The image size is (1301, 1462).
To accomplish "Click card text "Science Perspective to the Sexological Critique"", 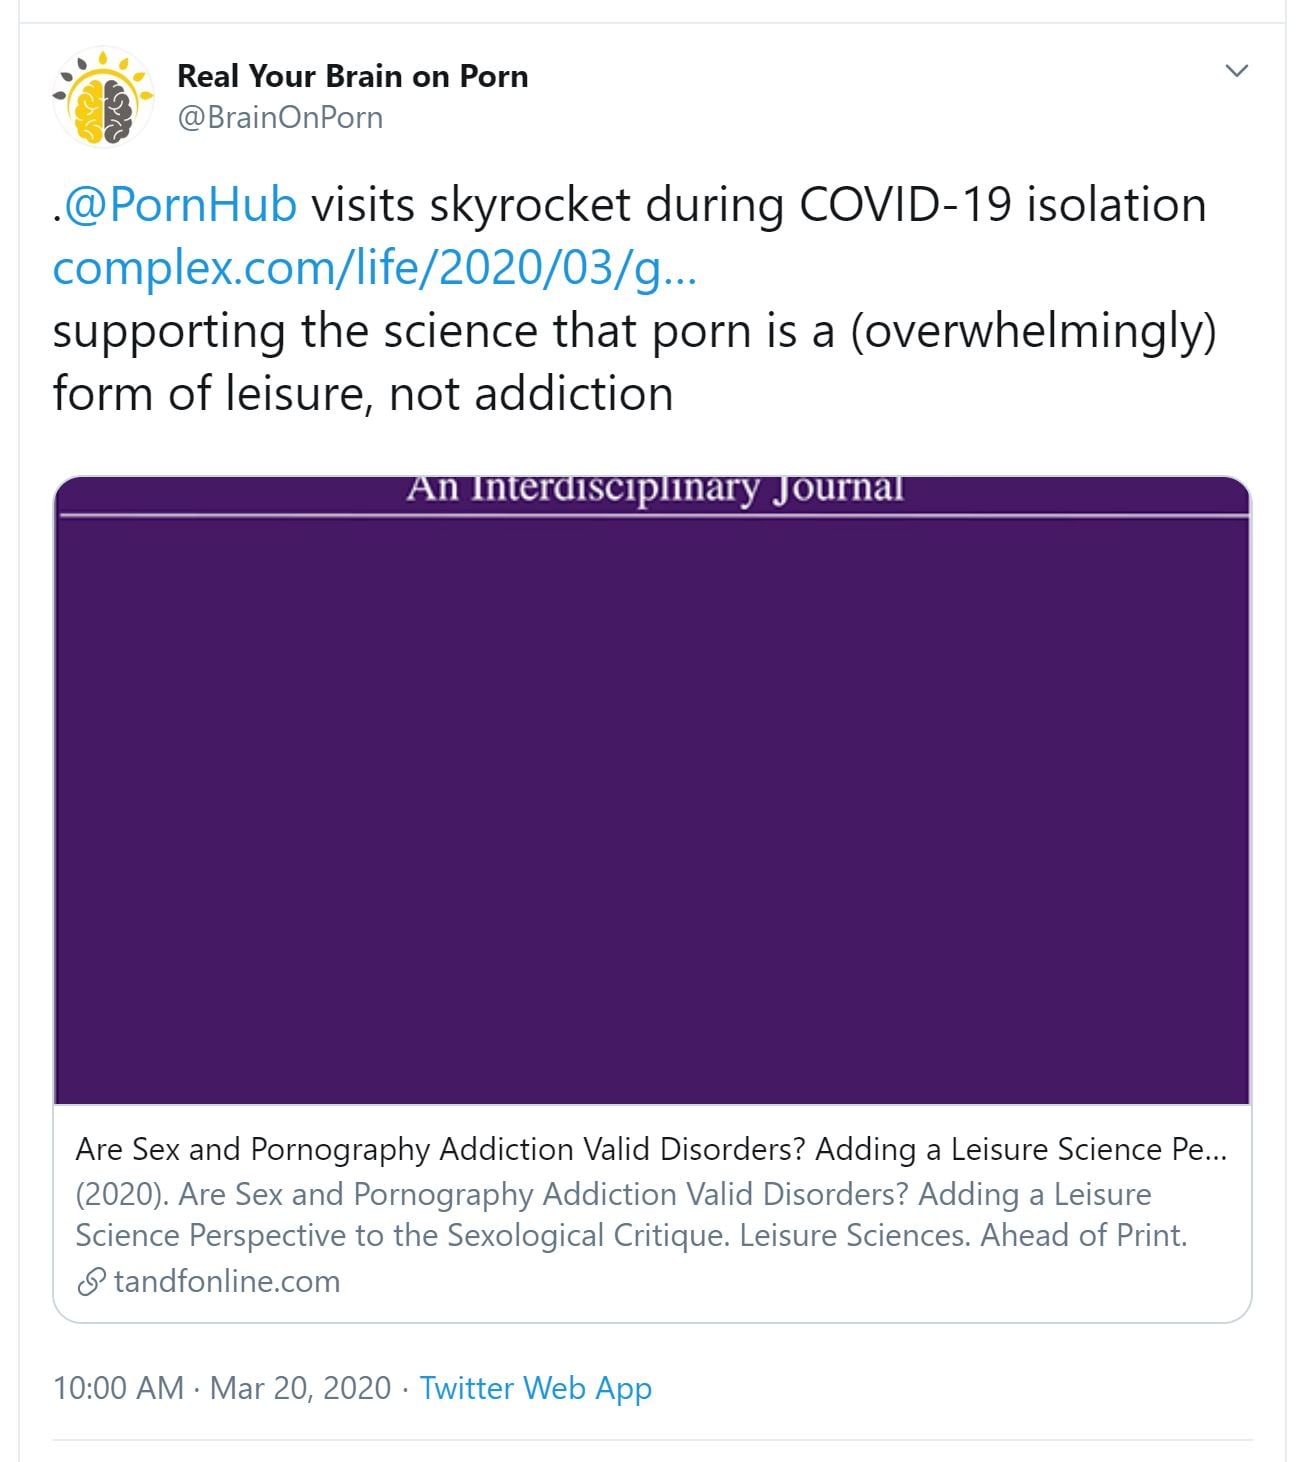I will [x=400, y=1236].
